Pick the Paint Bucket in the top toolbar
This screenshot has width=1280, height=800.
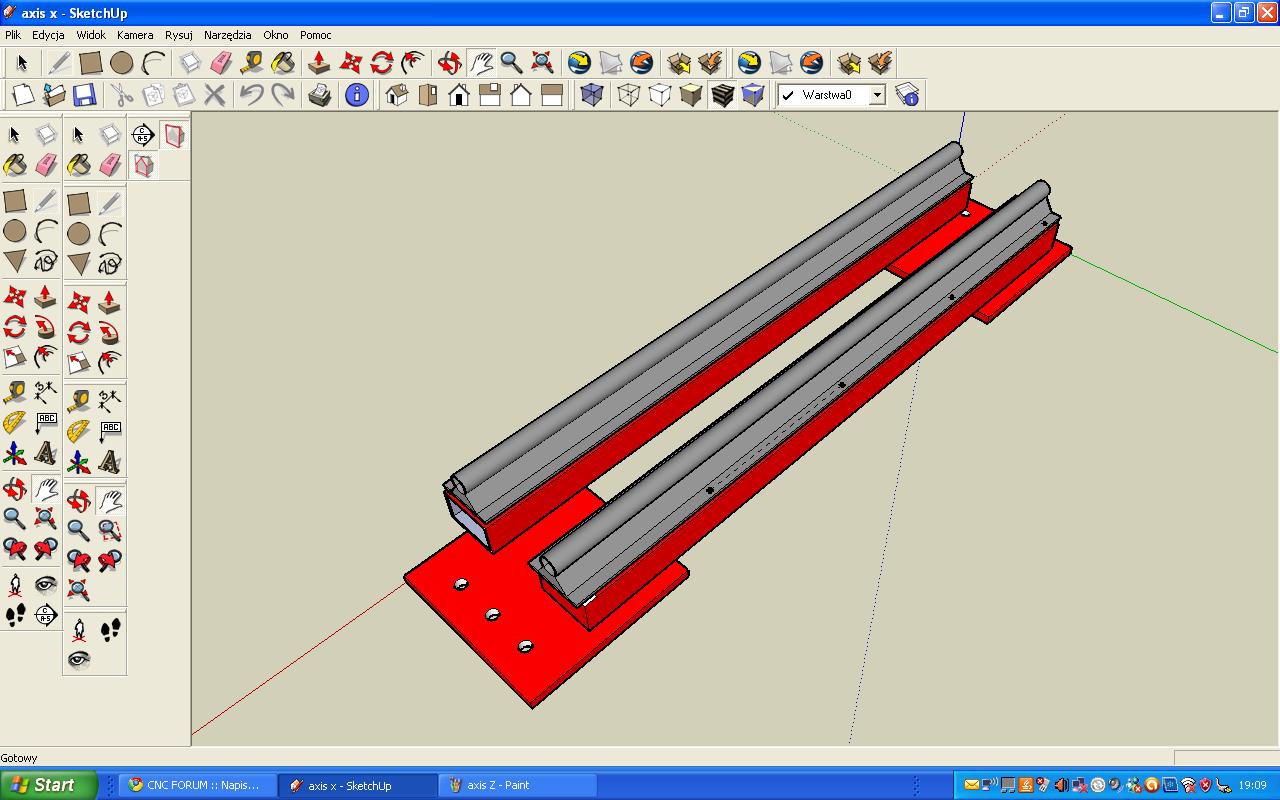coord(283,63)
